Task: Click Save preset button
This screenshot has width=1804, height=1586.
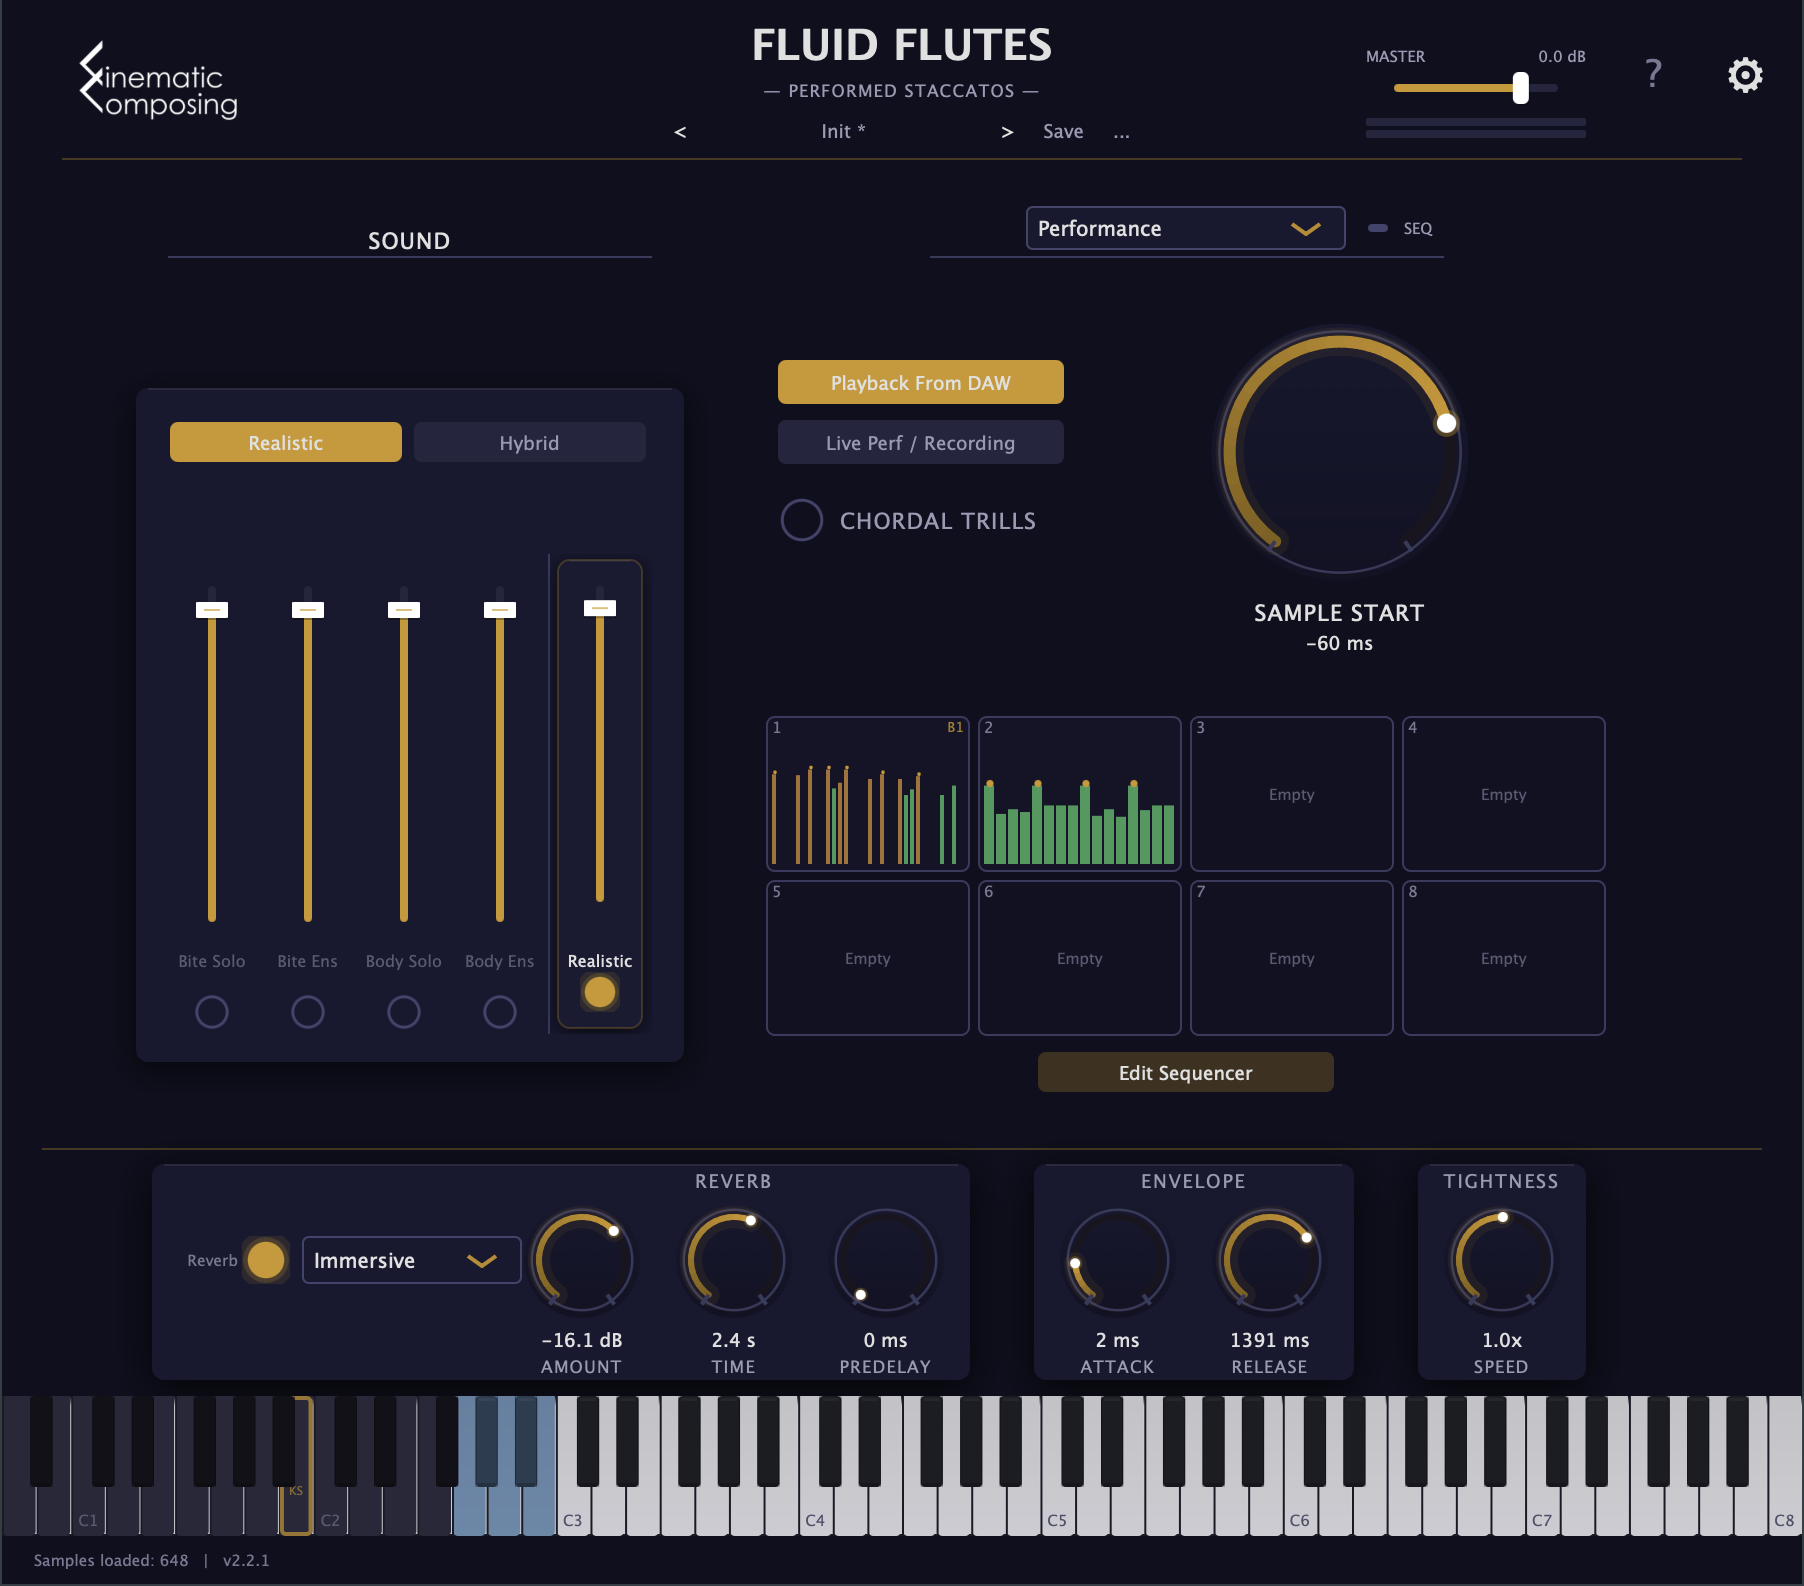Action: 1063,132
